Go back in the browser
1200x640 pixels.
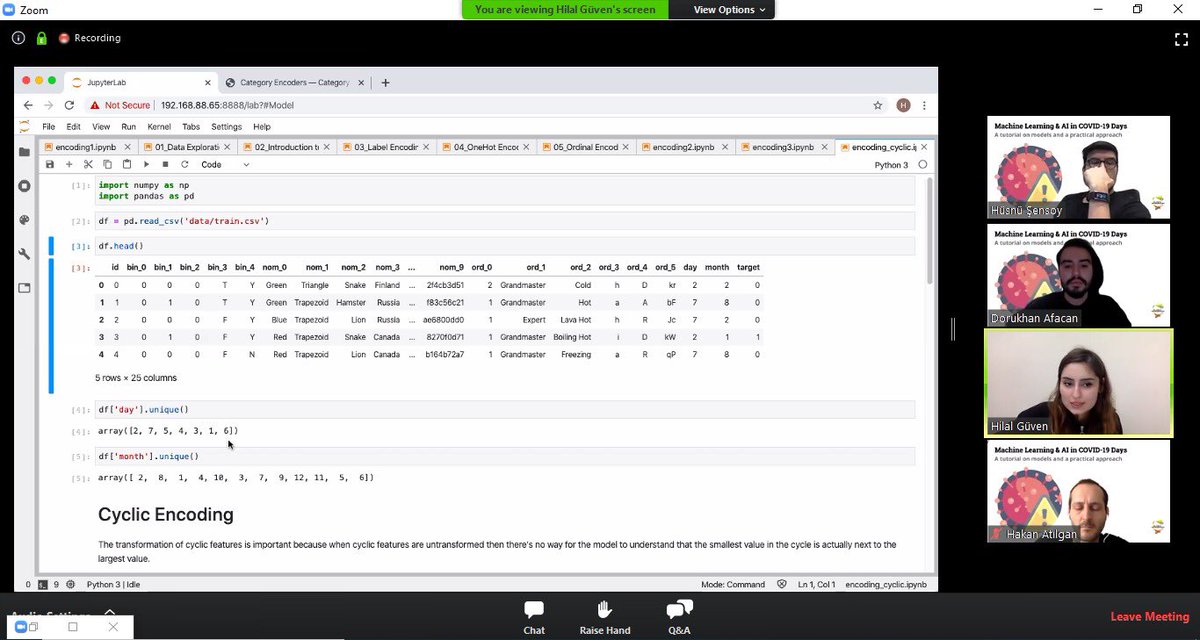pyautogui.click(x=27, y=105)
